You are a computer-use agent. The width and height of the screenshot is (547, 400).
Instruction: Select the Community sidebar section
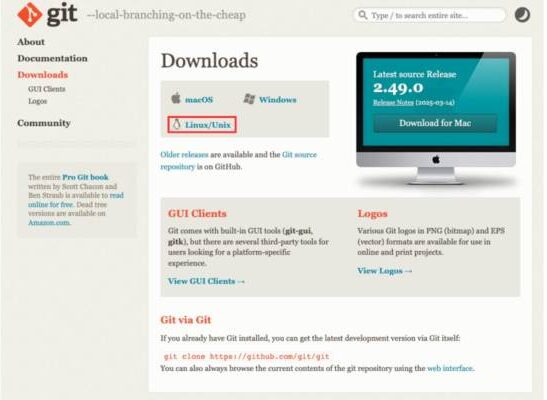(44, 123)
